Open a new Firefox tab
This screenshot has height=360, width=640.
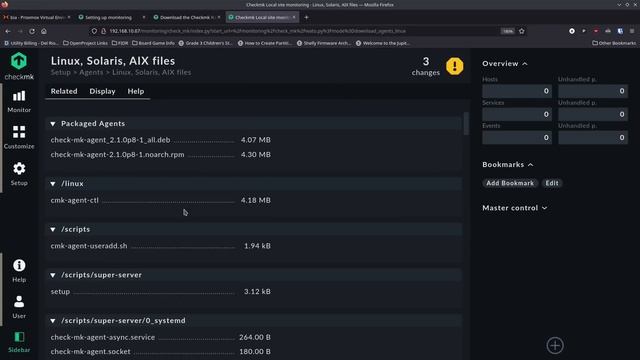(x=306, y=17)
